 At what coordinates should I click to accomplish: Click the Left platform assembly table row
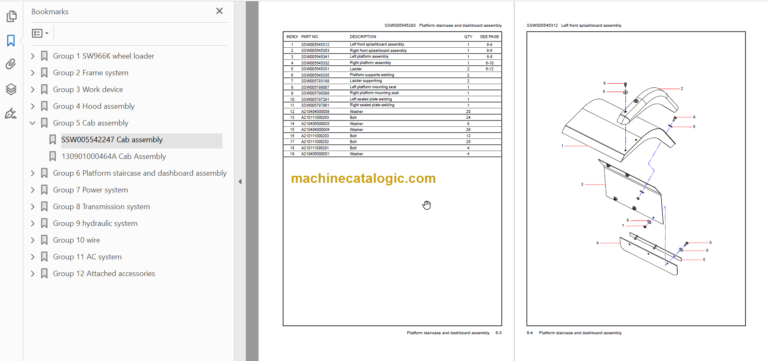click(x=392, y=56)
